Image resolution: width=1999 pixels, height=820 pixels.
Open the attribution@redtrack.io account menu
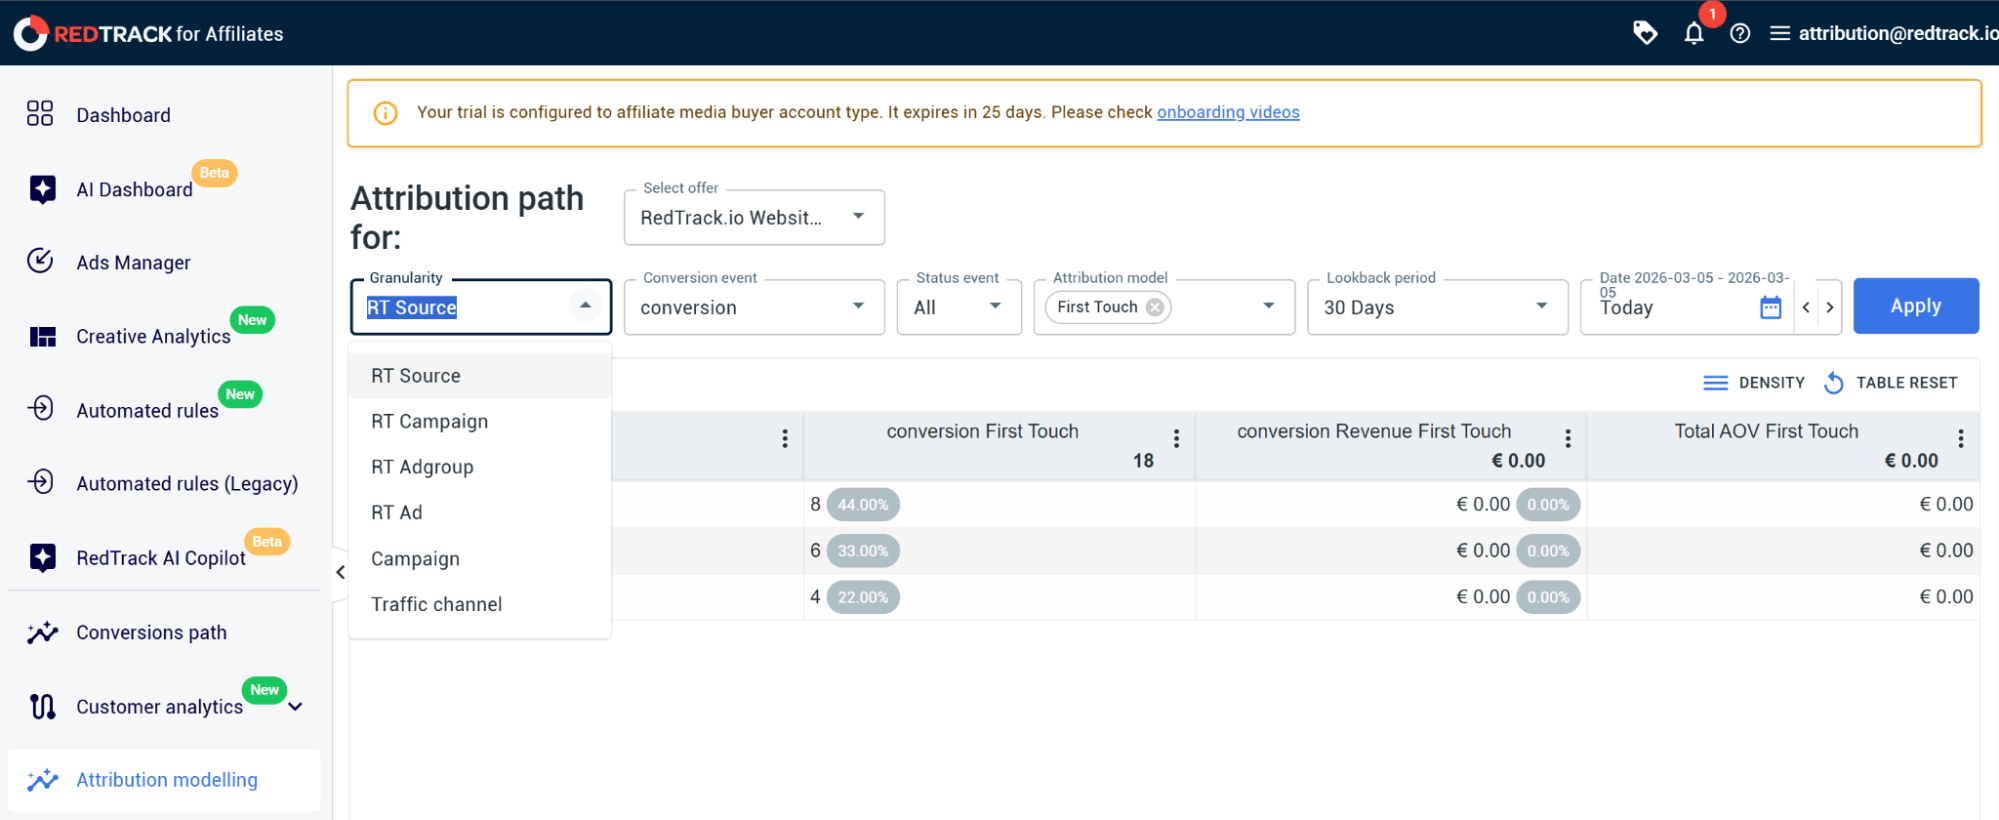point(1897,34)
